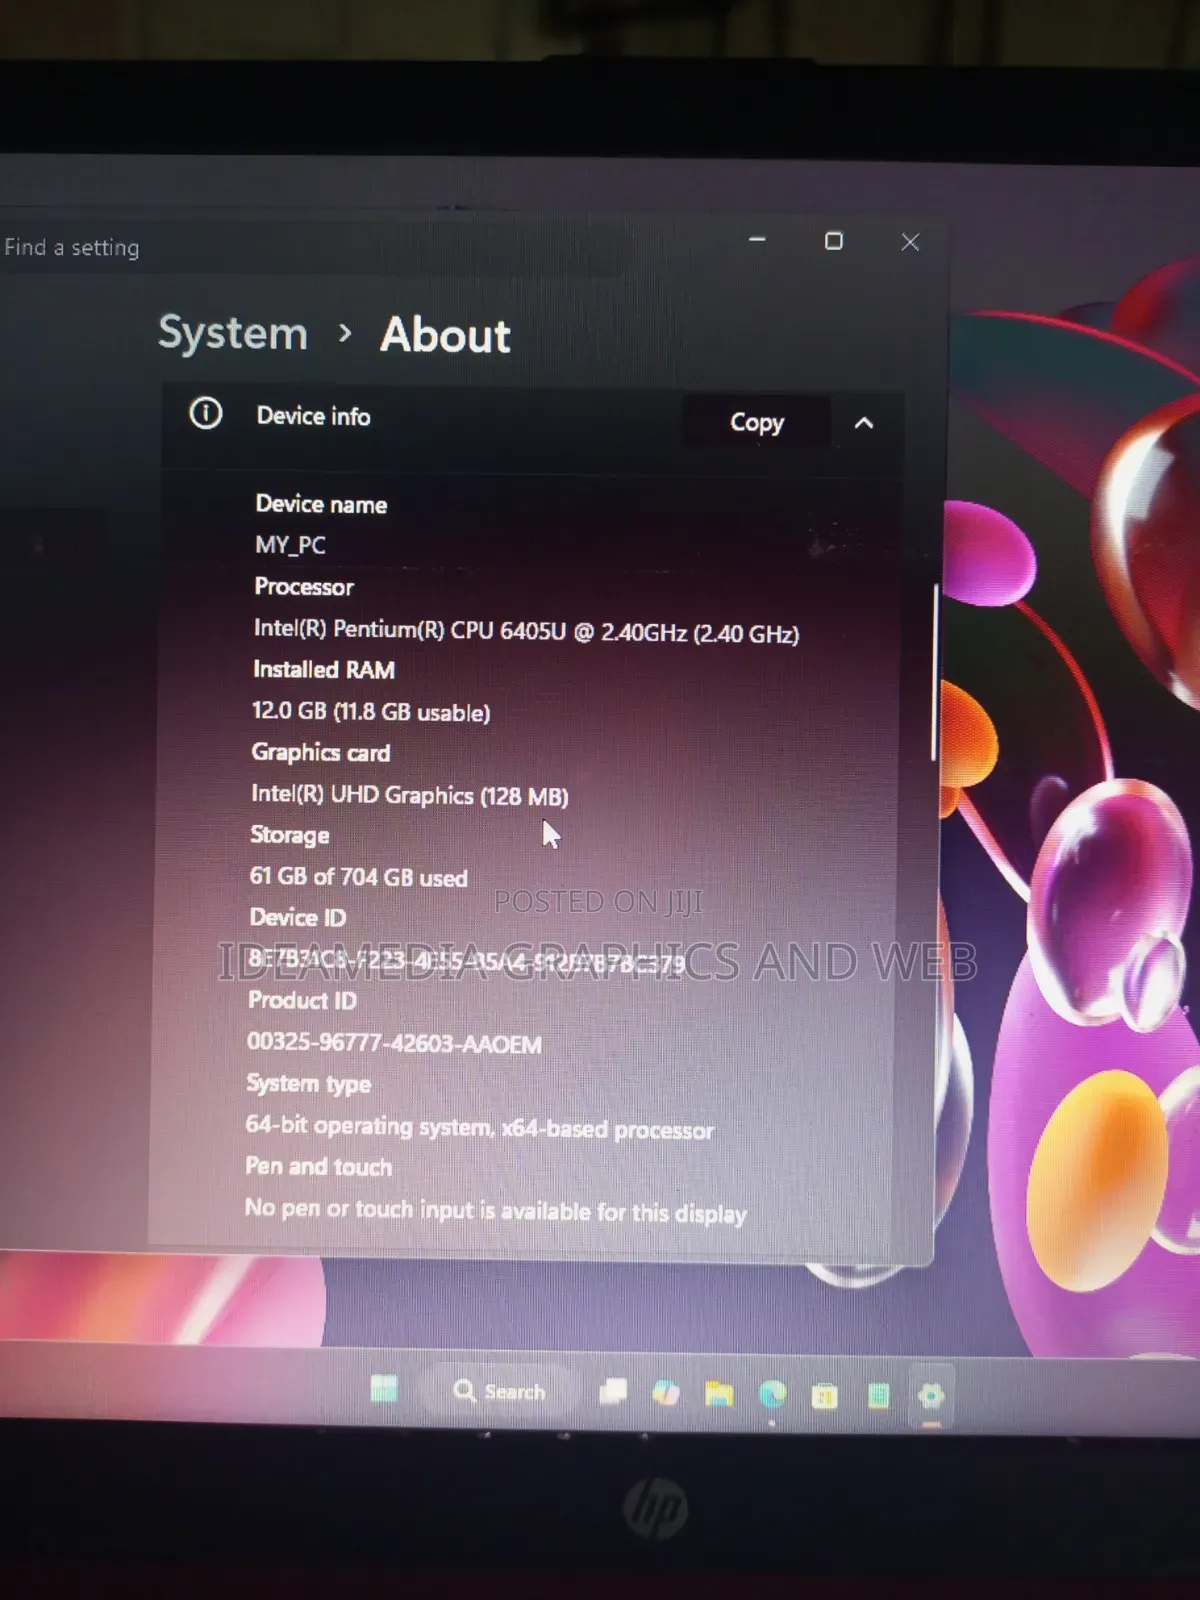The width and height of the screenshot is (1200, 1600).
Task: Click the Installed RAM label
Action: 324,670
